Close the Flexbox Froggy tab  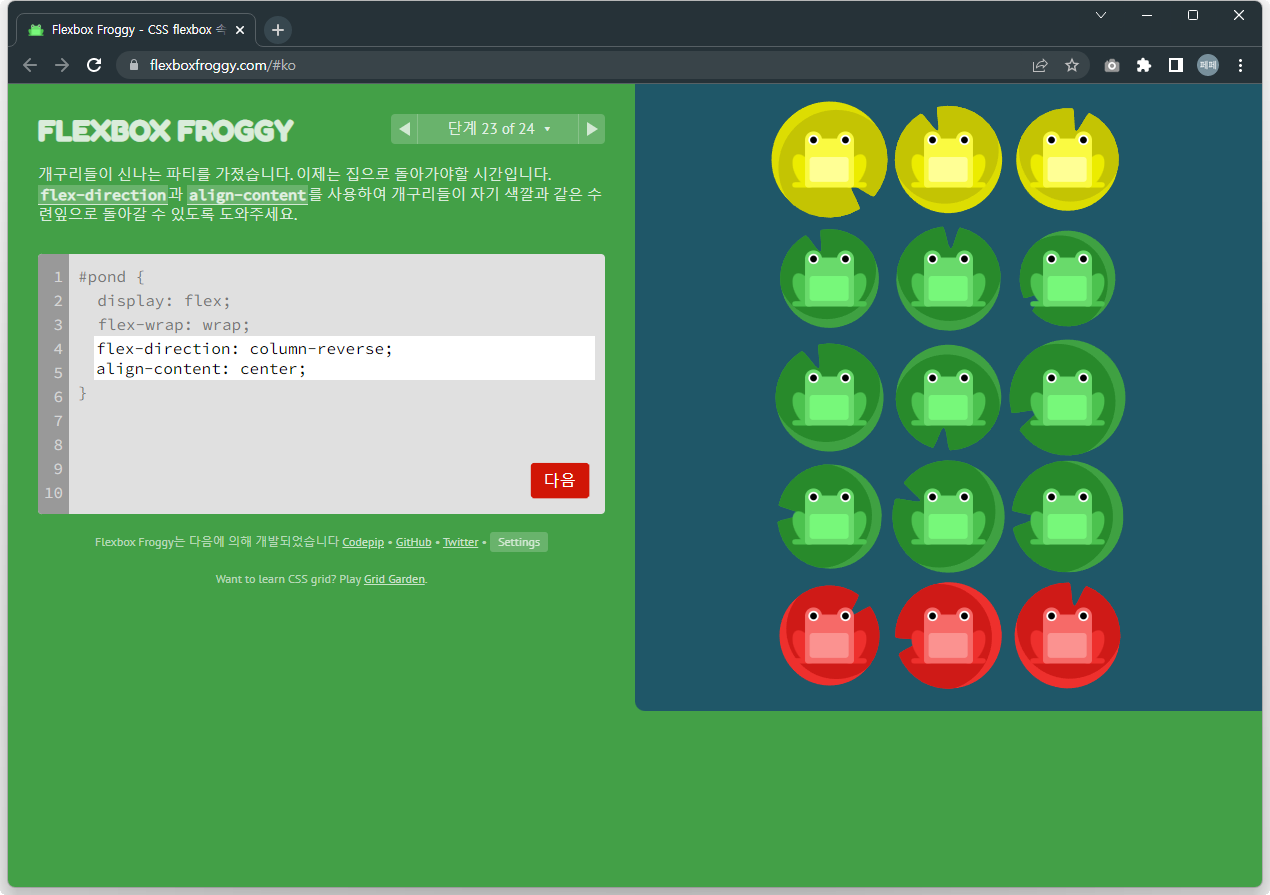tap(240, 30)
